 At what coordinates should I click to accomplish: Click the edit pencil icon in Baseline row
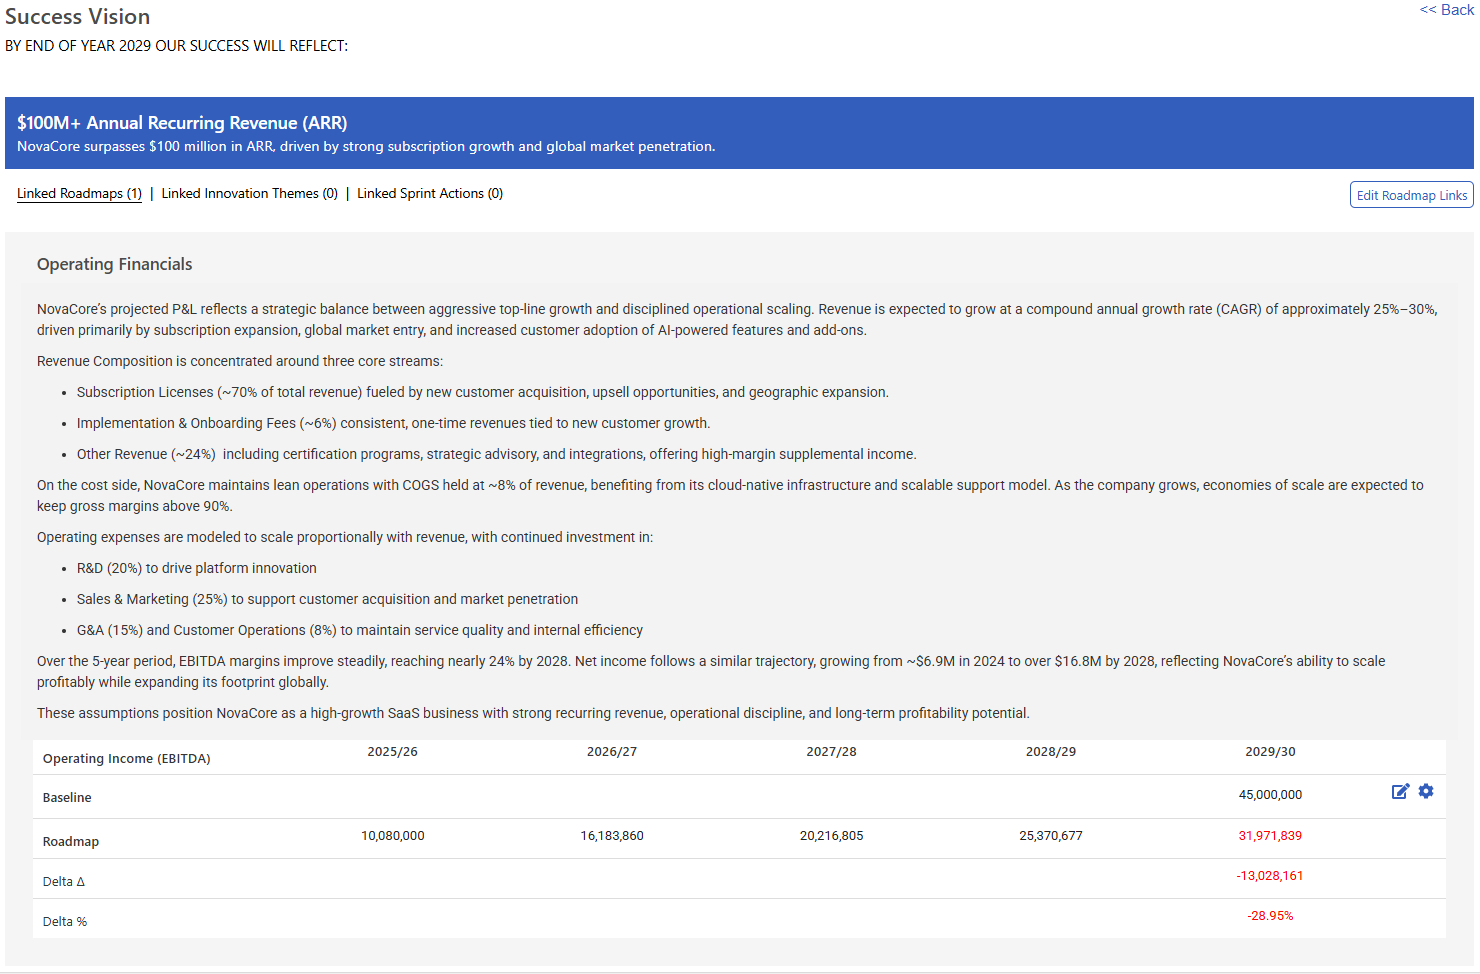[x=1400, y=792]
